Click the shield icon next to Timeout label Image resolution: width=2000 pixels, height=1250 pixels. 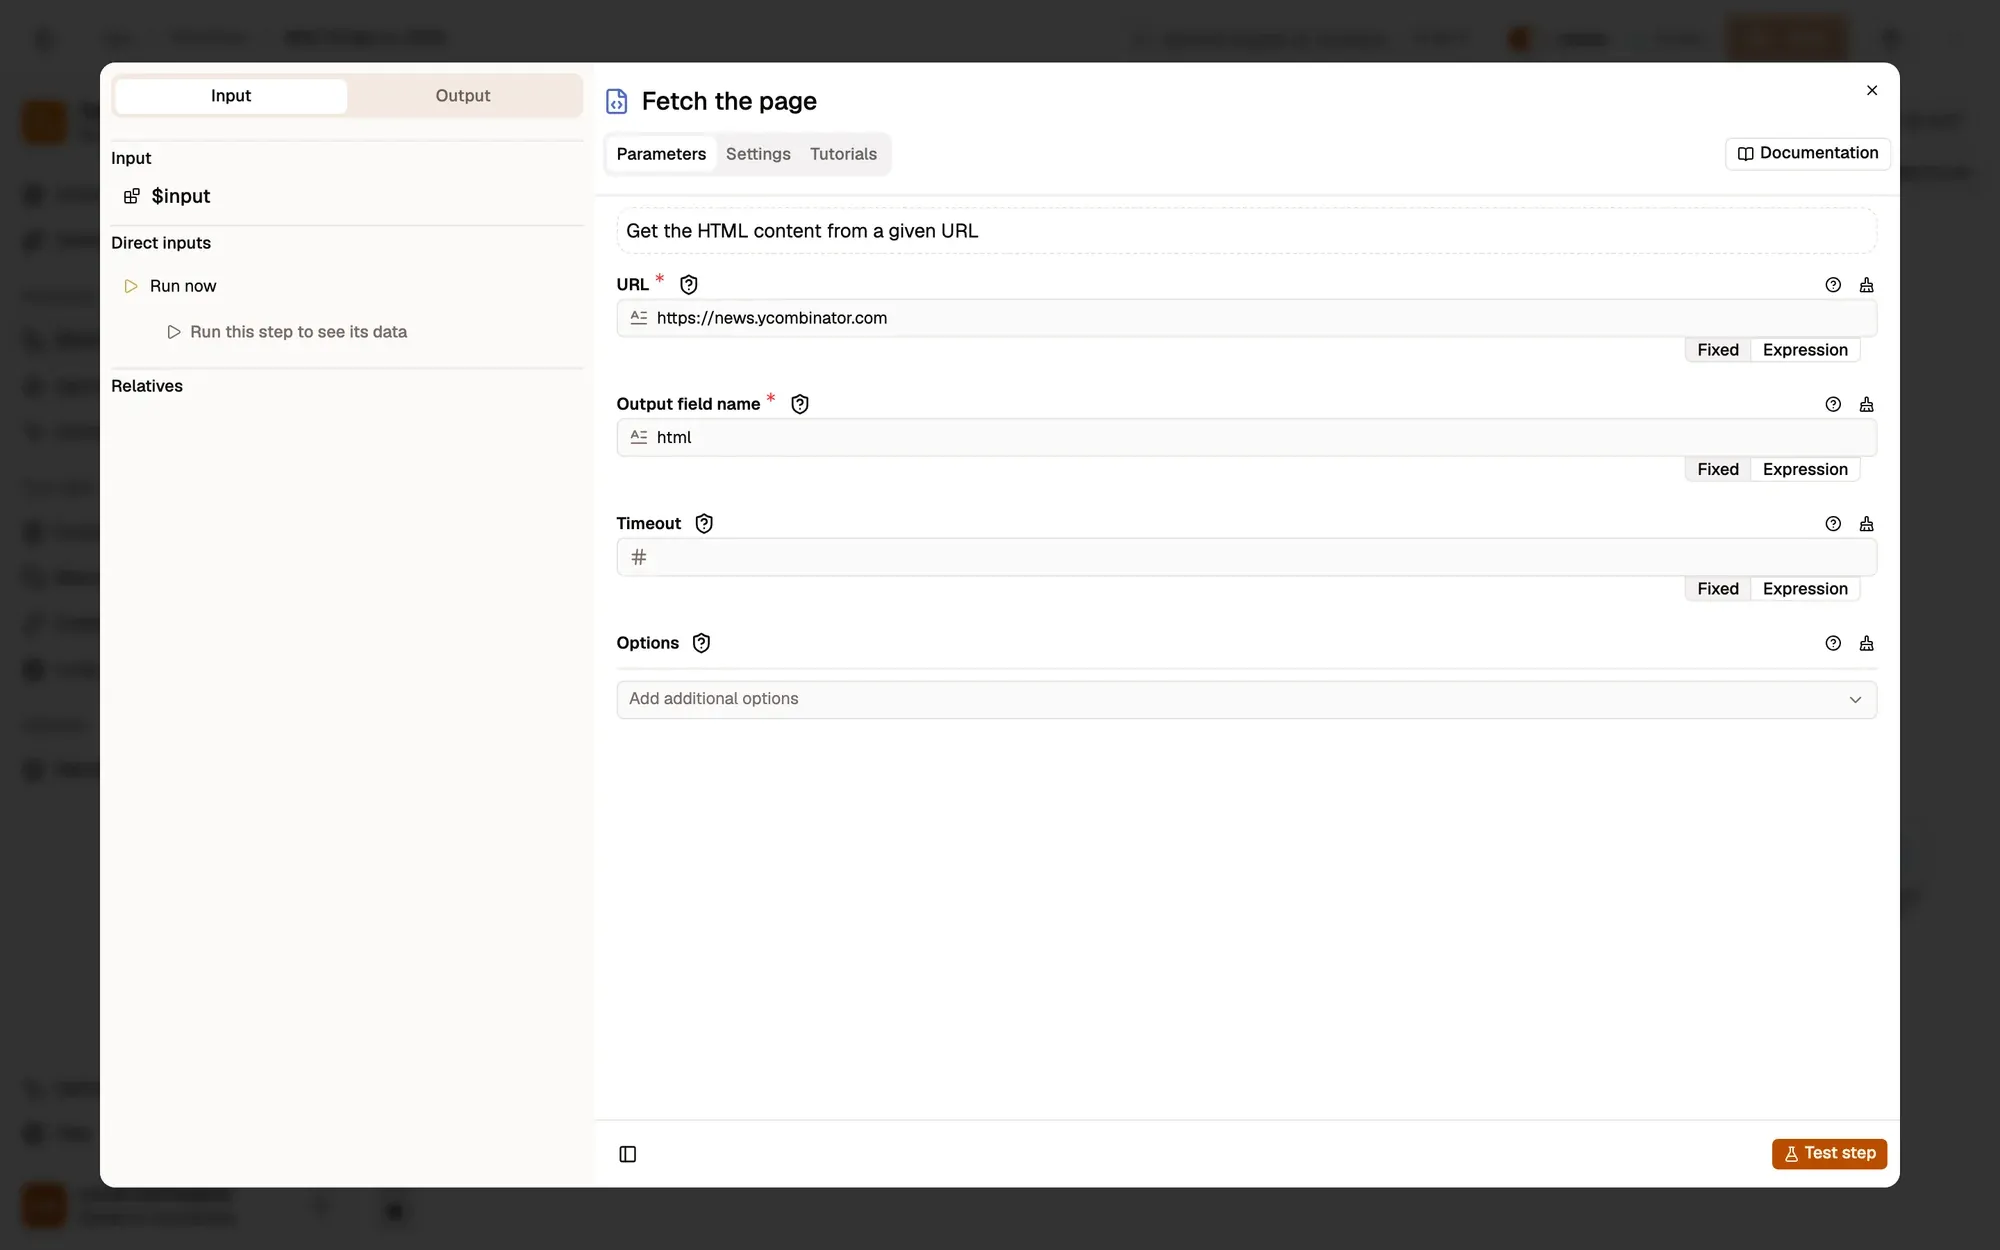704,524
